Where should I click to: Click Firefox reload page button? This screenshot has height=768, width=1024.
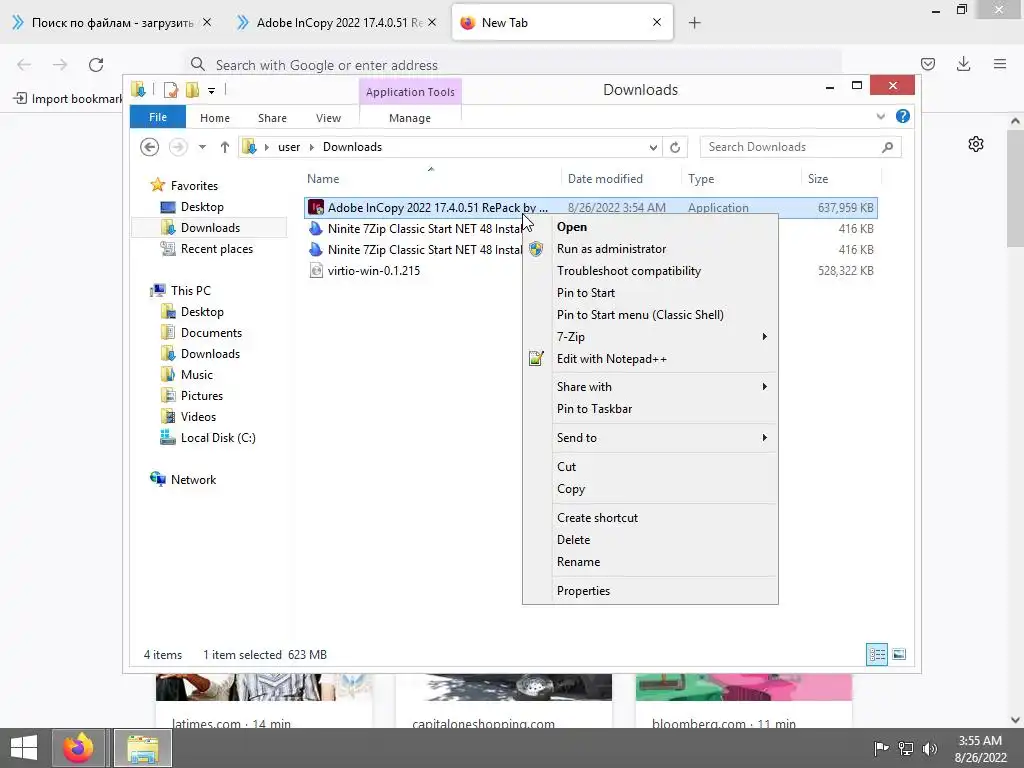point(96,65)
